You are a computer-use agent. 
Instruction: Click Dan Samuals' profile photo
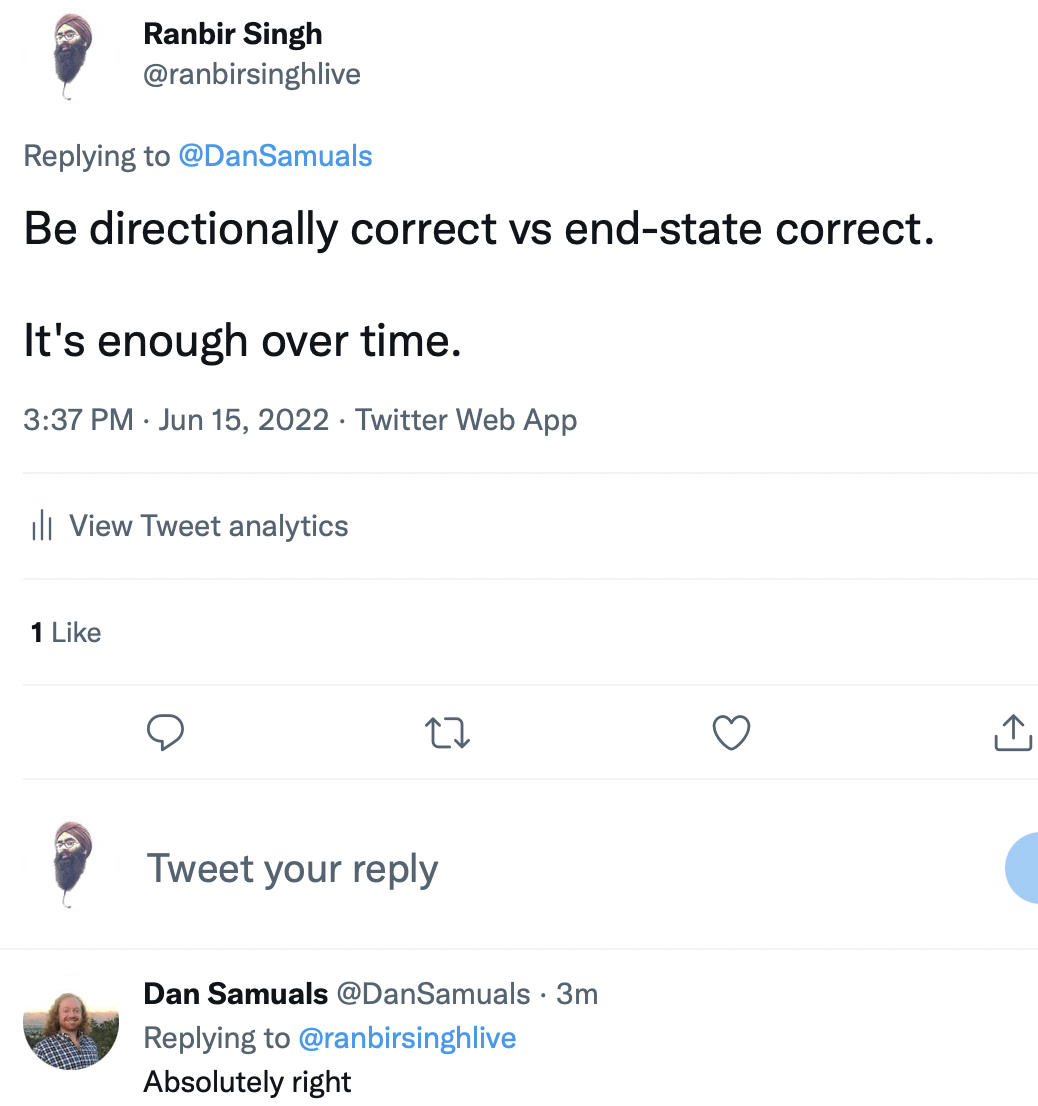[x=71, y=1023]
